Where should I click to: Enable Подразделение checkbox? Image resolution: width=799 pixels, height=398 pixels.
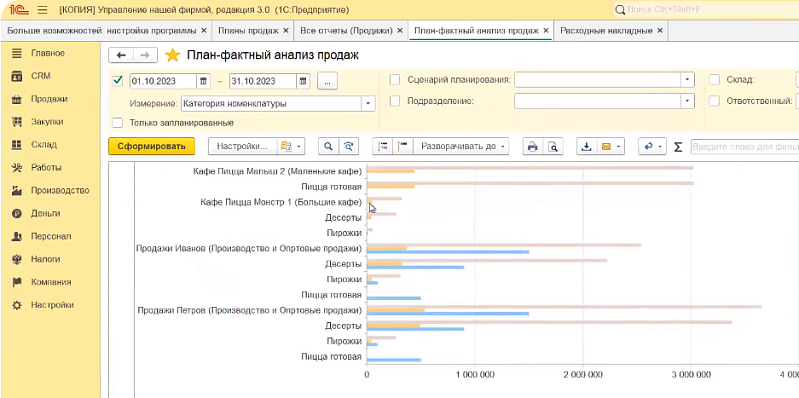[x=395, y=101]
